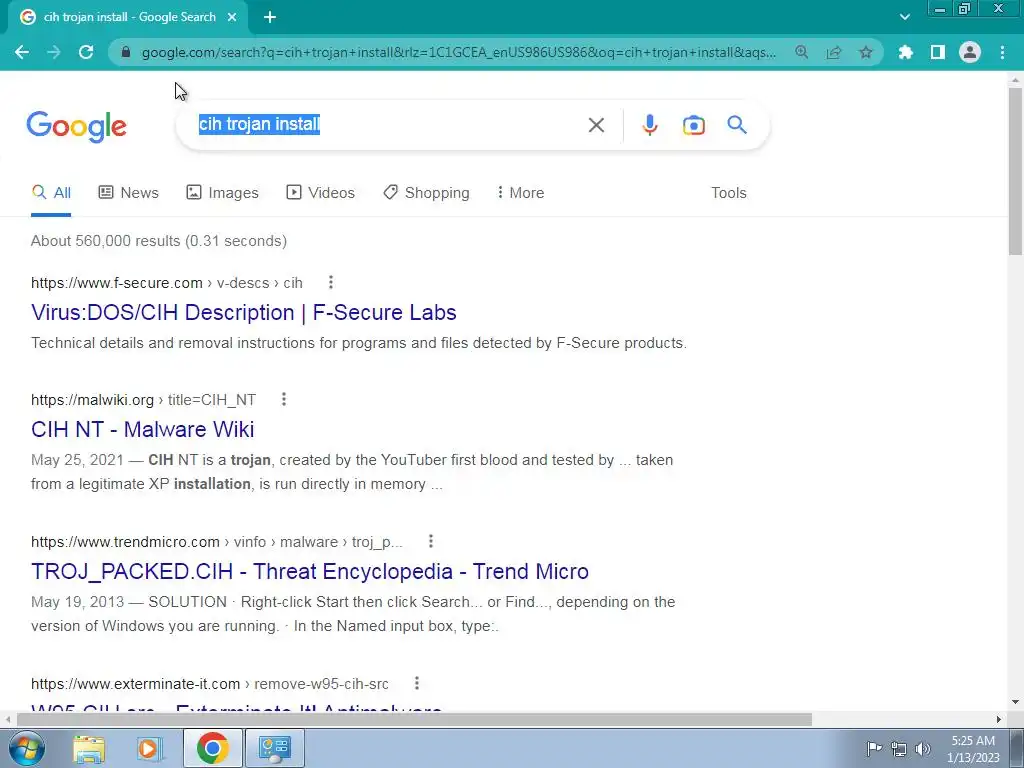This screenshot has height=768, width=1024.
Task: Open the Chrome three-dot menu
Action: [x=1002, y=52]
